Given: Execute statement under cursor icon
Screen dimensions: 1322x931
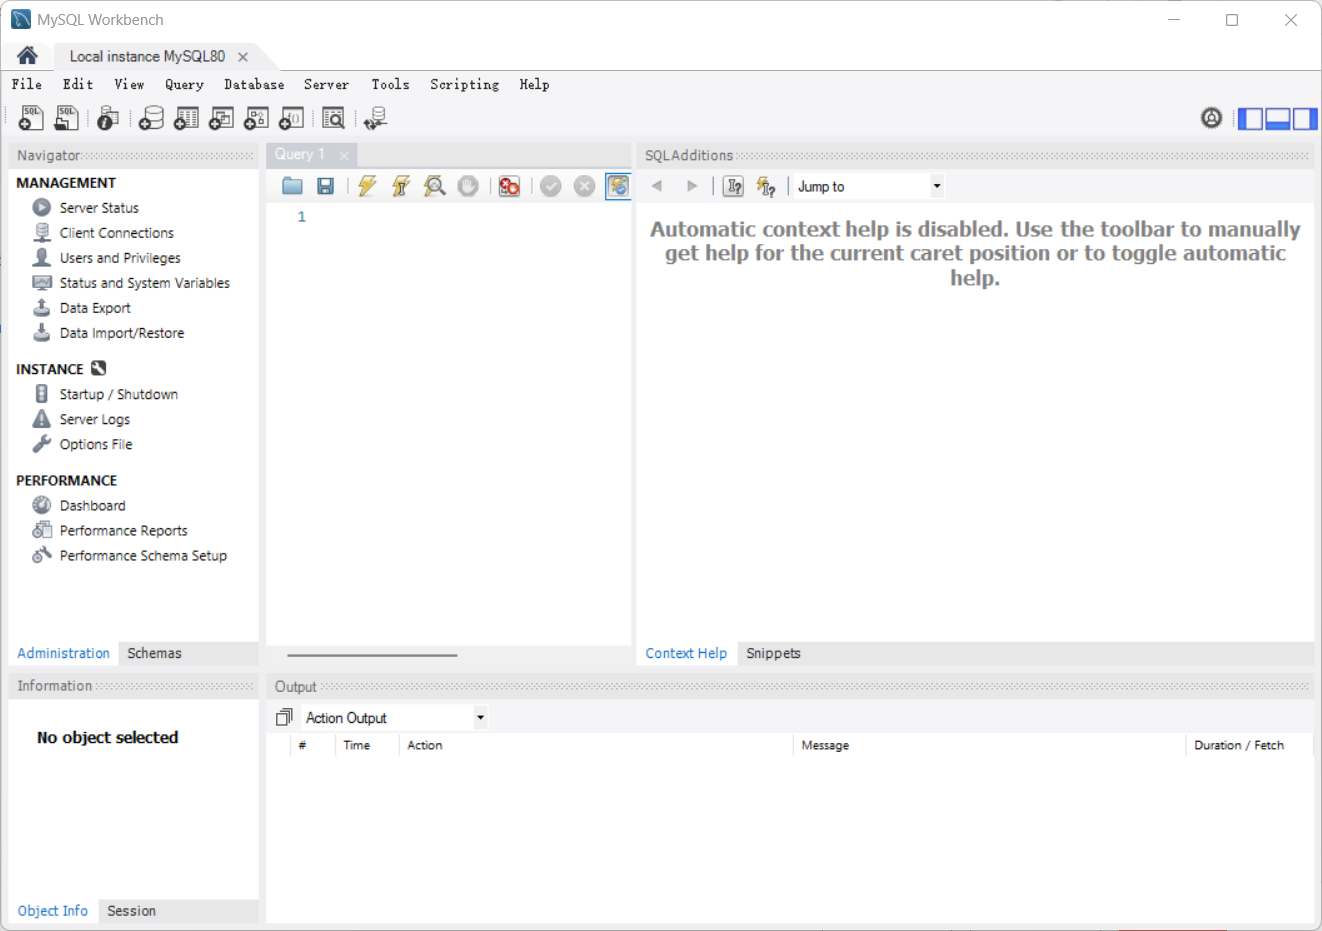Looking at the screenshot, I should (401, 186).
